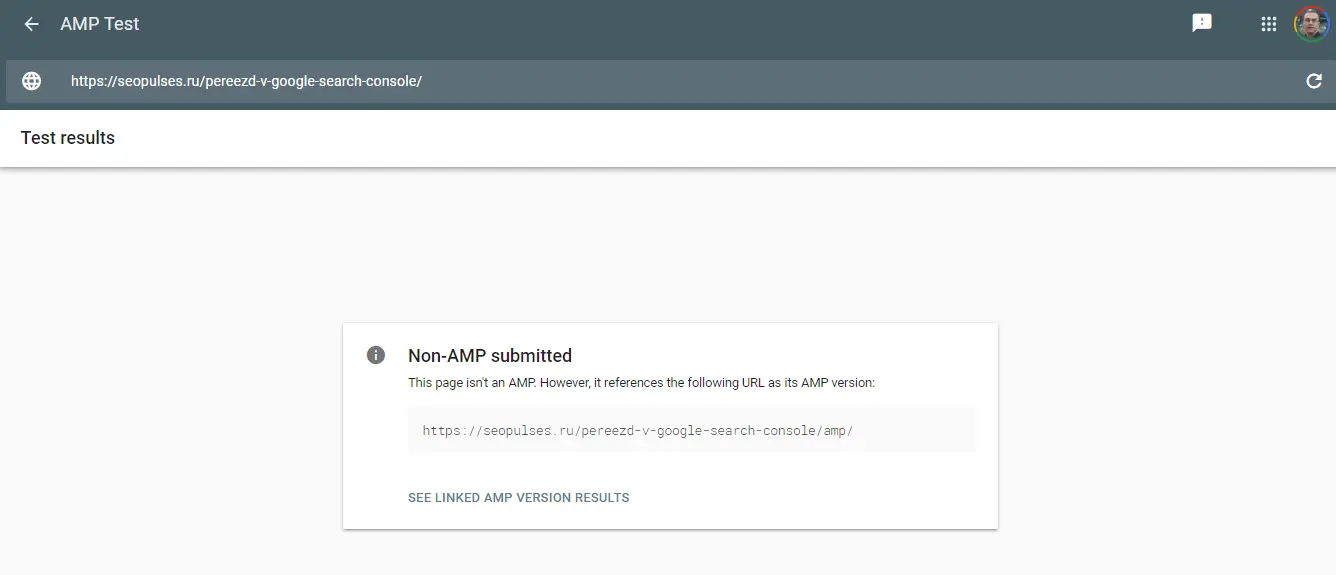Click the info icon in the result card
The width and height of the screenshot is (1336, 575).
pos(376,355)
